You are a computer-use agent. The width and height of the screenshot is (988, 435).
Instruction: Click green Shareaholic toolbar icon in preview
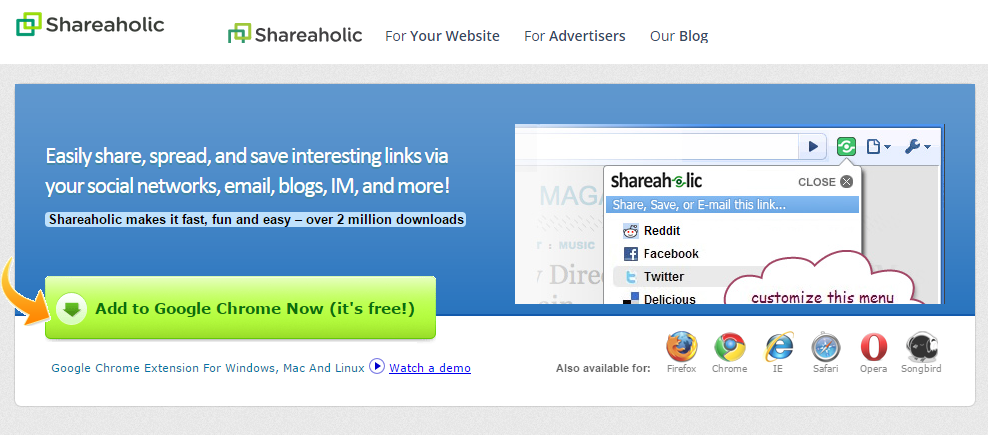click(846, 147)
